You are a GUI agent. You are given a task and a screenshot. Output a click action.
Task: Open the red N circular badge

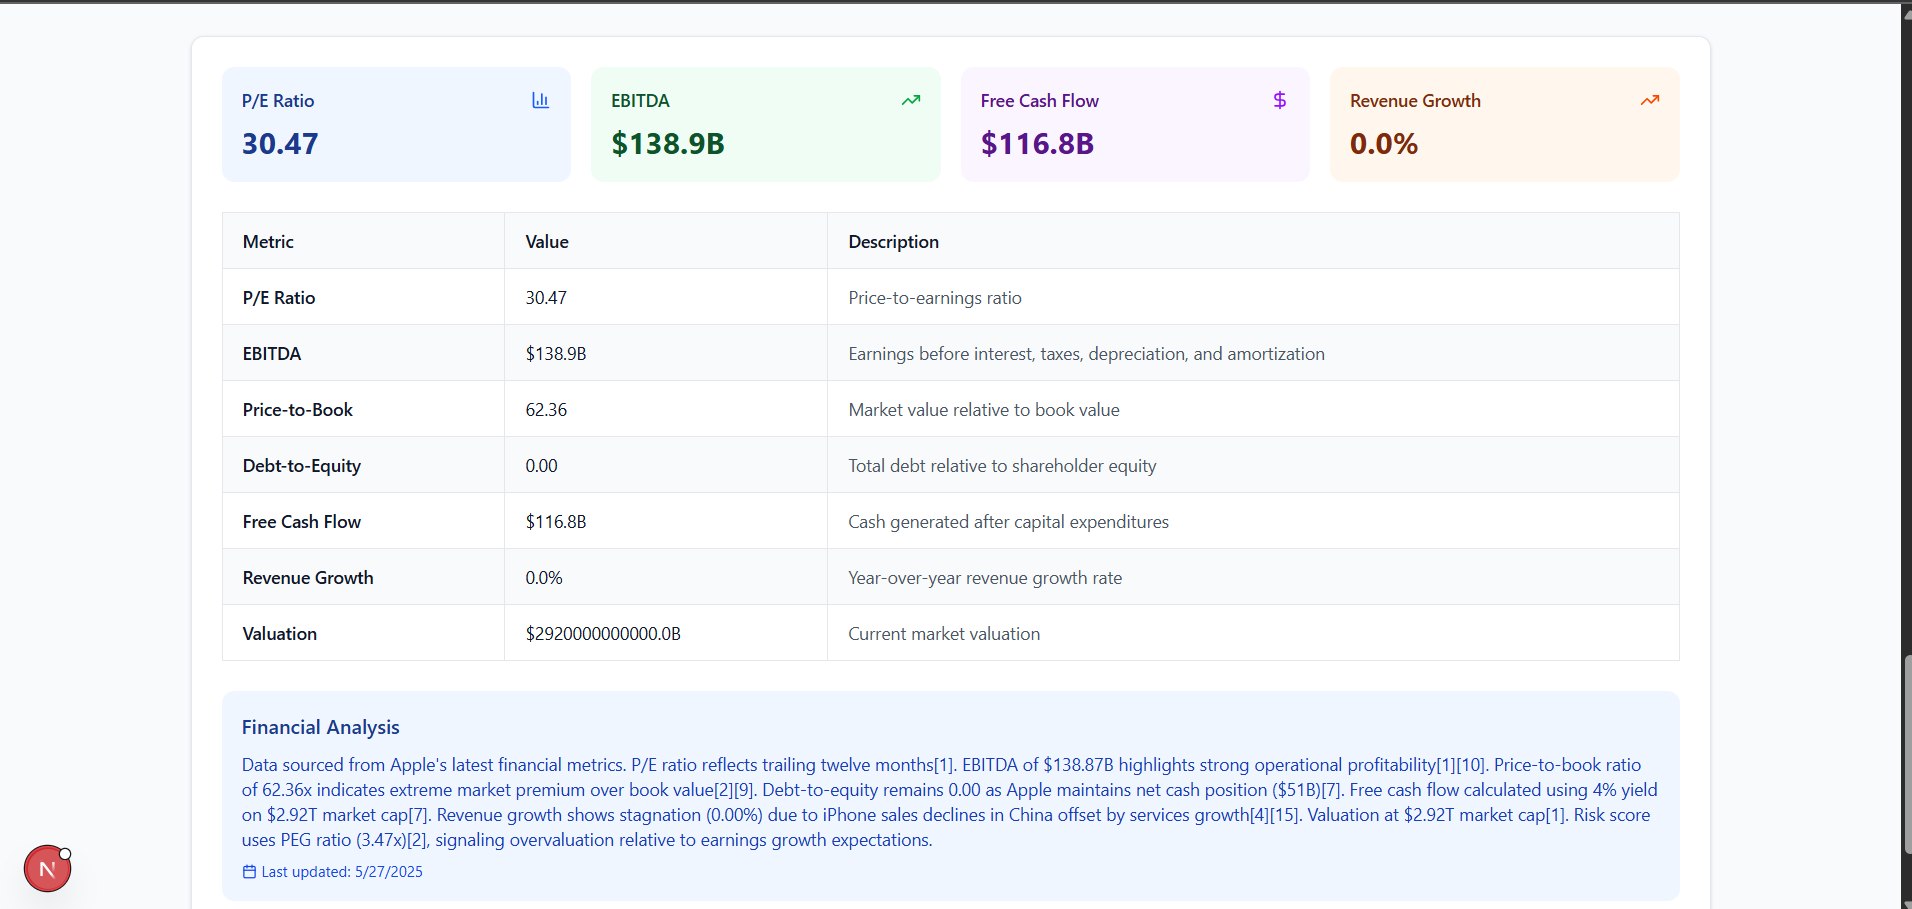(47, 869)
